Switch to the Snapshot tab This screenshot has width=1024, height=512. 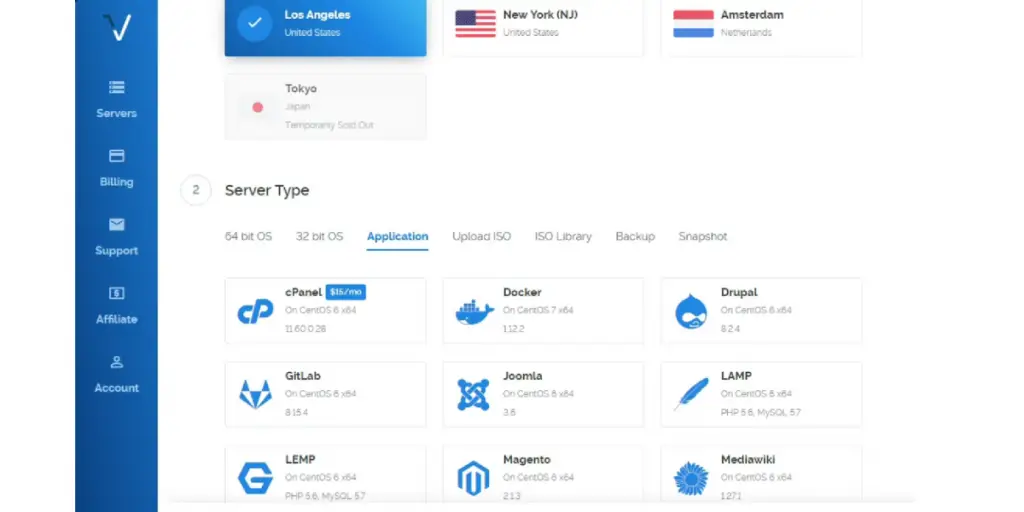click(703, 236)
